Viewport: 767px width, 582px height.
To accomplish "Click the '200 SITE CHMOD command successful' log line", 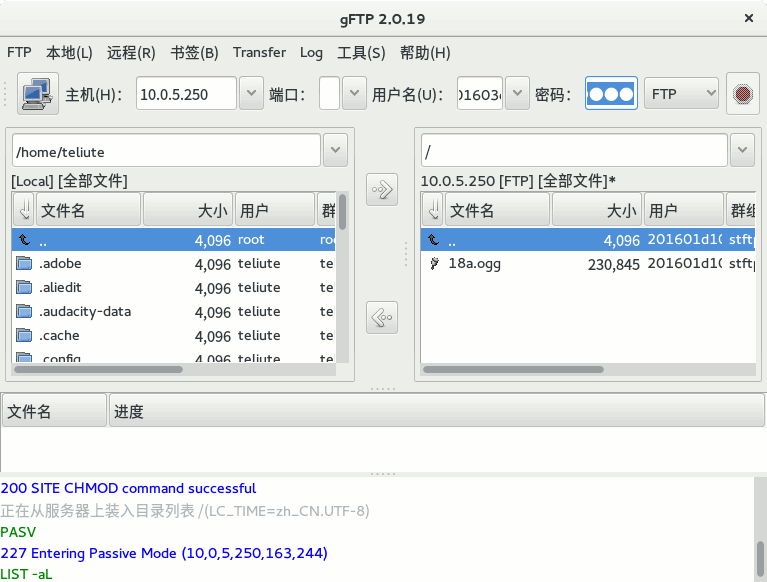I will [x=128, y=488].
